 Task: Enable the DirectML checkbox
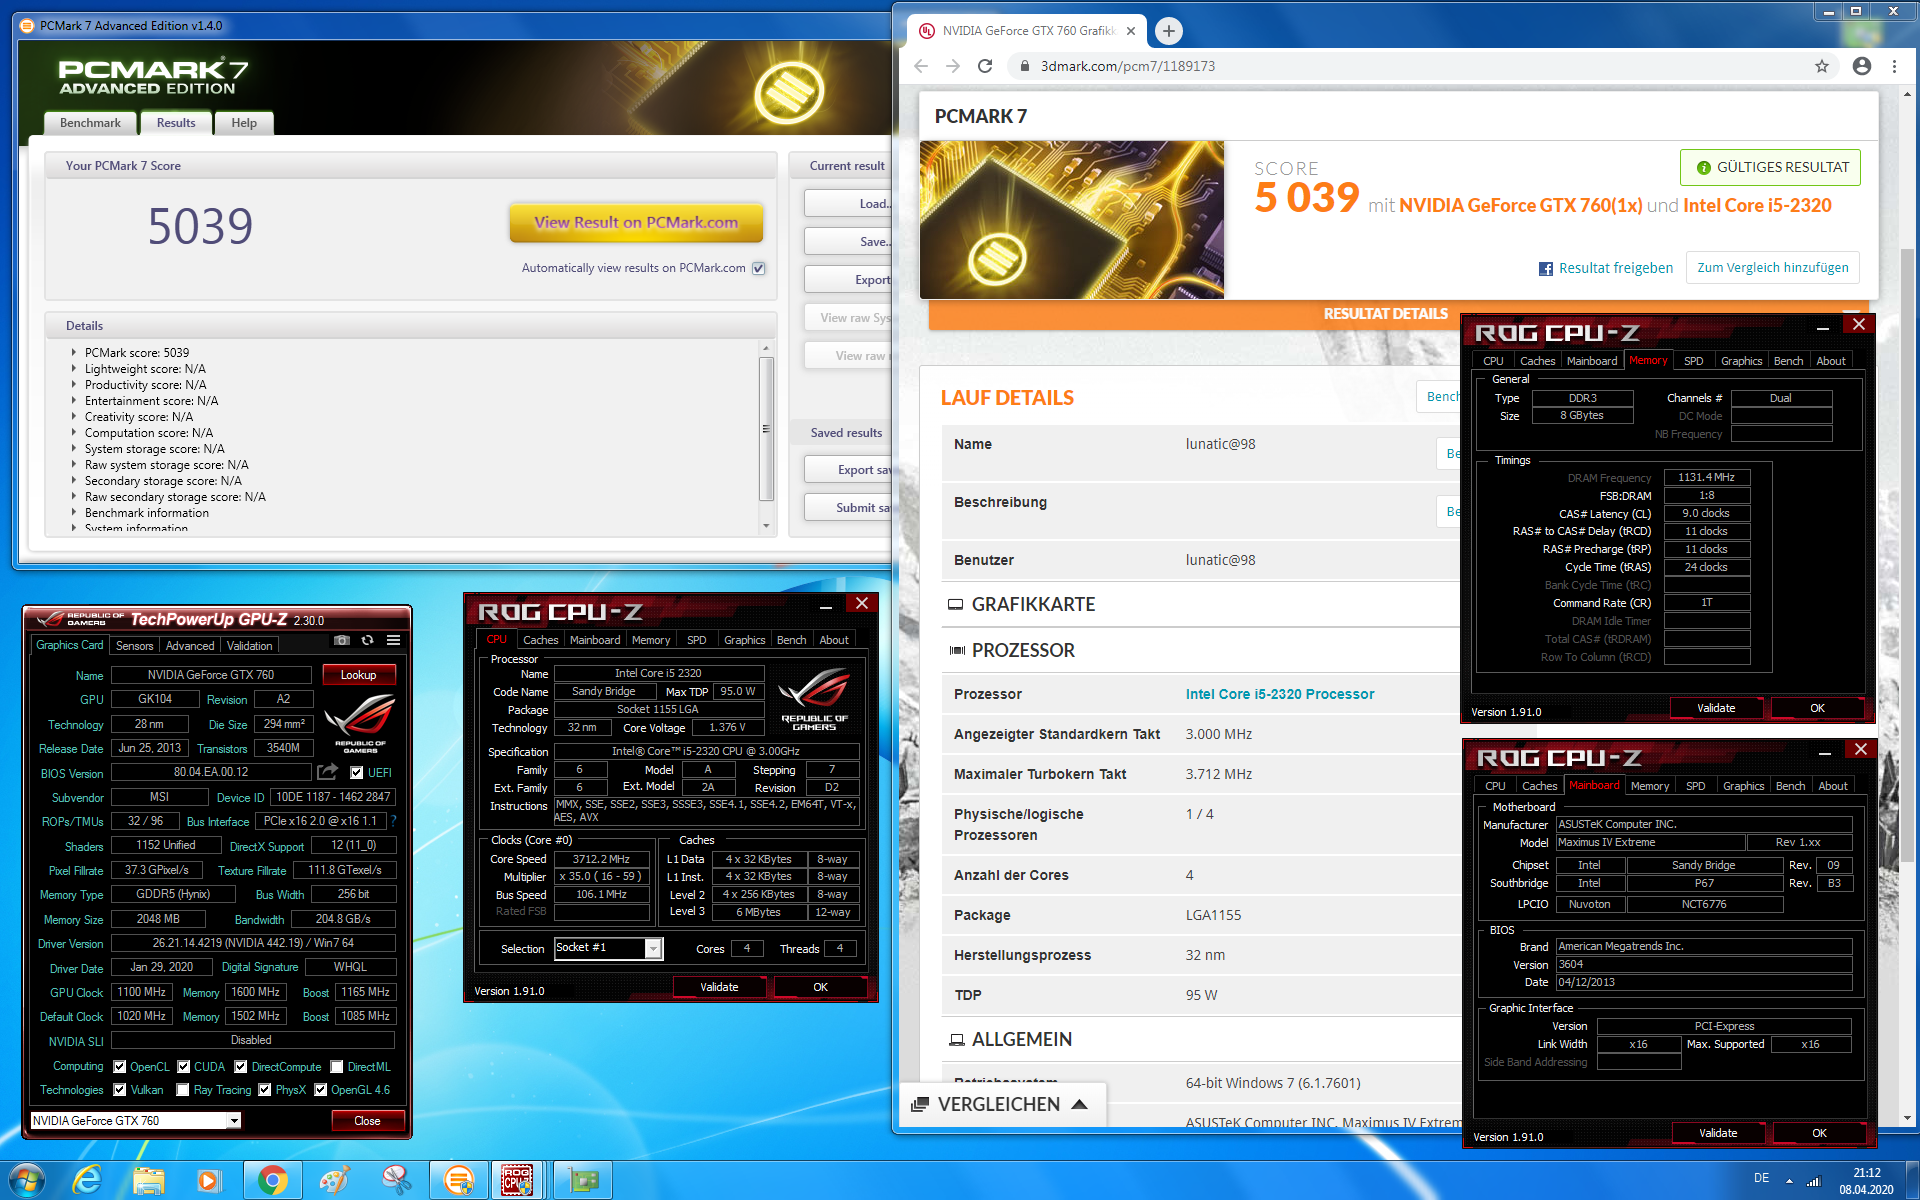(337, 1066)
